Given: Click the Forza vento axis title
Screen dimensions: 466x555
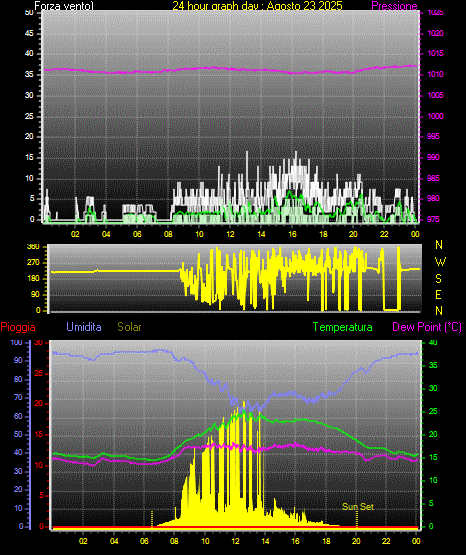Looking at the screenshot, I should coord(64,6).
